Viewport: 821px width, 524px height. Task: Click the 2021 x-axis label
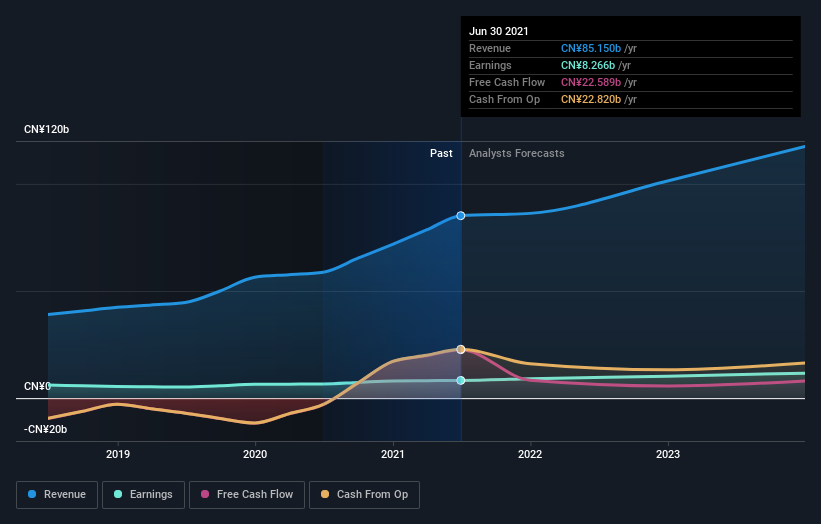pos(393,454)
